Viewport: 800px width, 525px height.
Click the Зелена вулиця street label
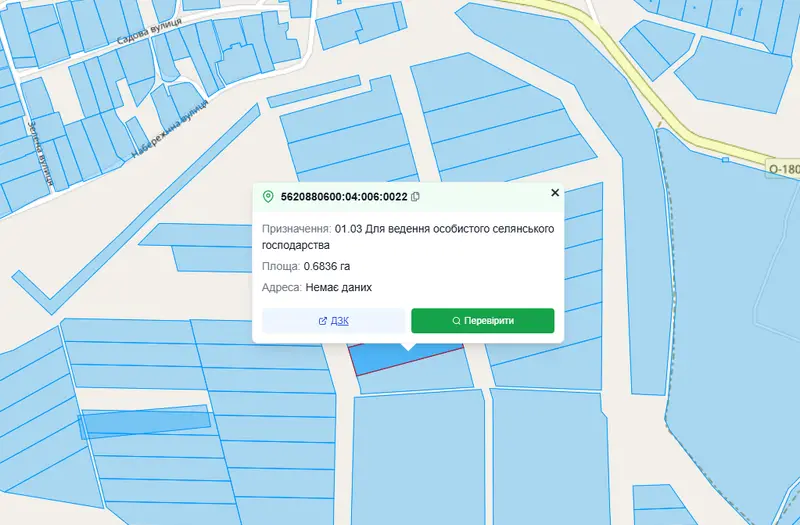coord(40,153)
